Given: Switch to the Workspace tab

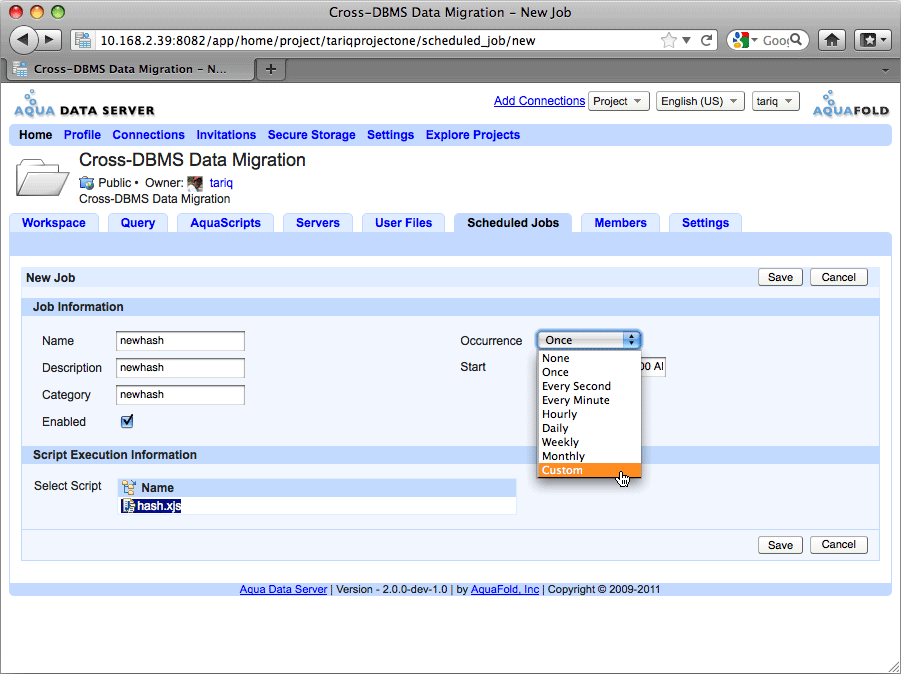Looking at the screenshot, I should (x=54, y=223).
